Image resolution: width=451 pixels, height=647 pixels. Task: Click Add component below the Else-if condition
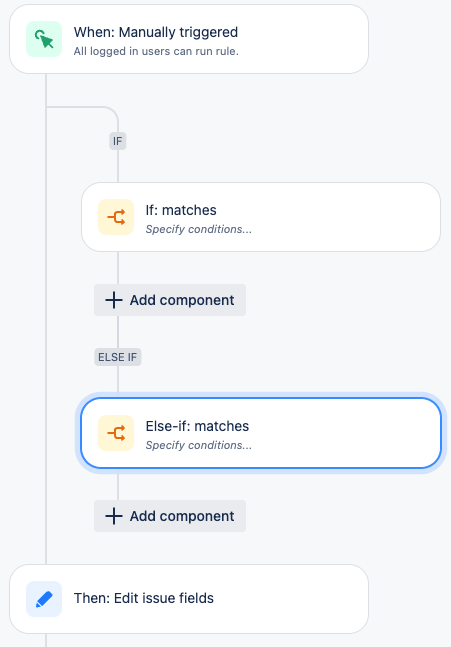tap(170, 516)
